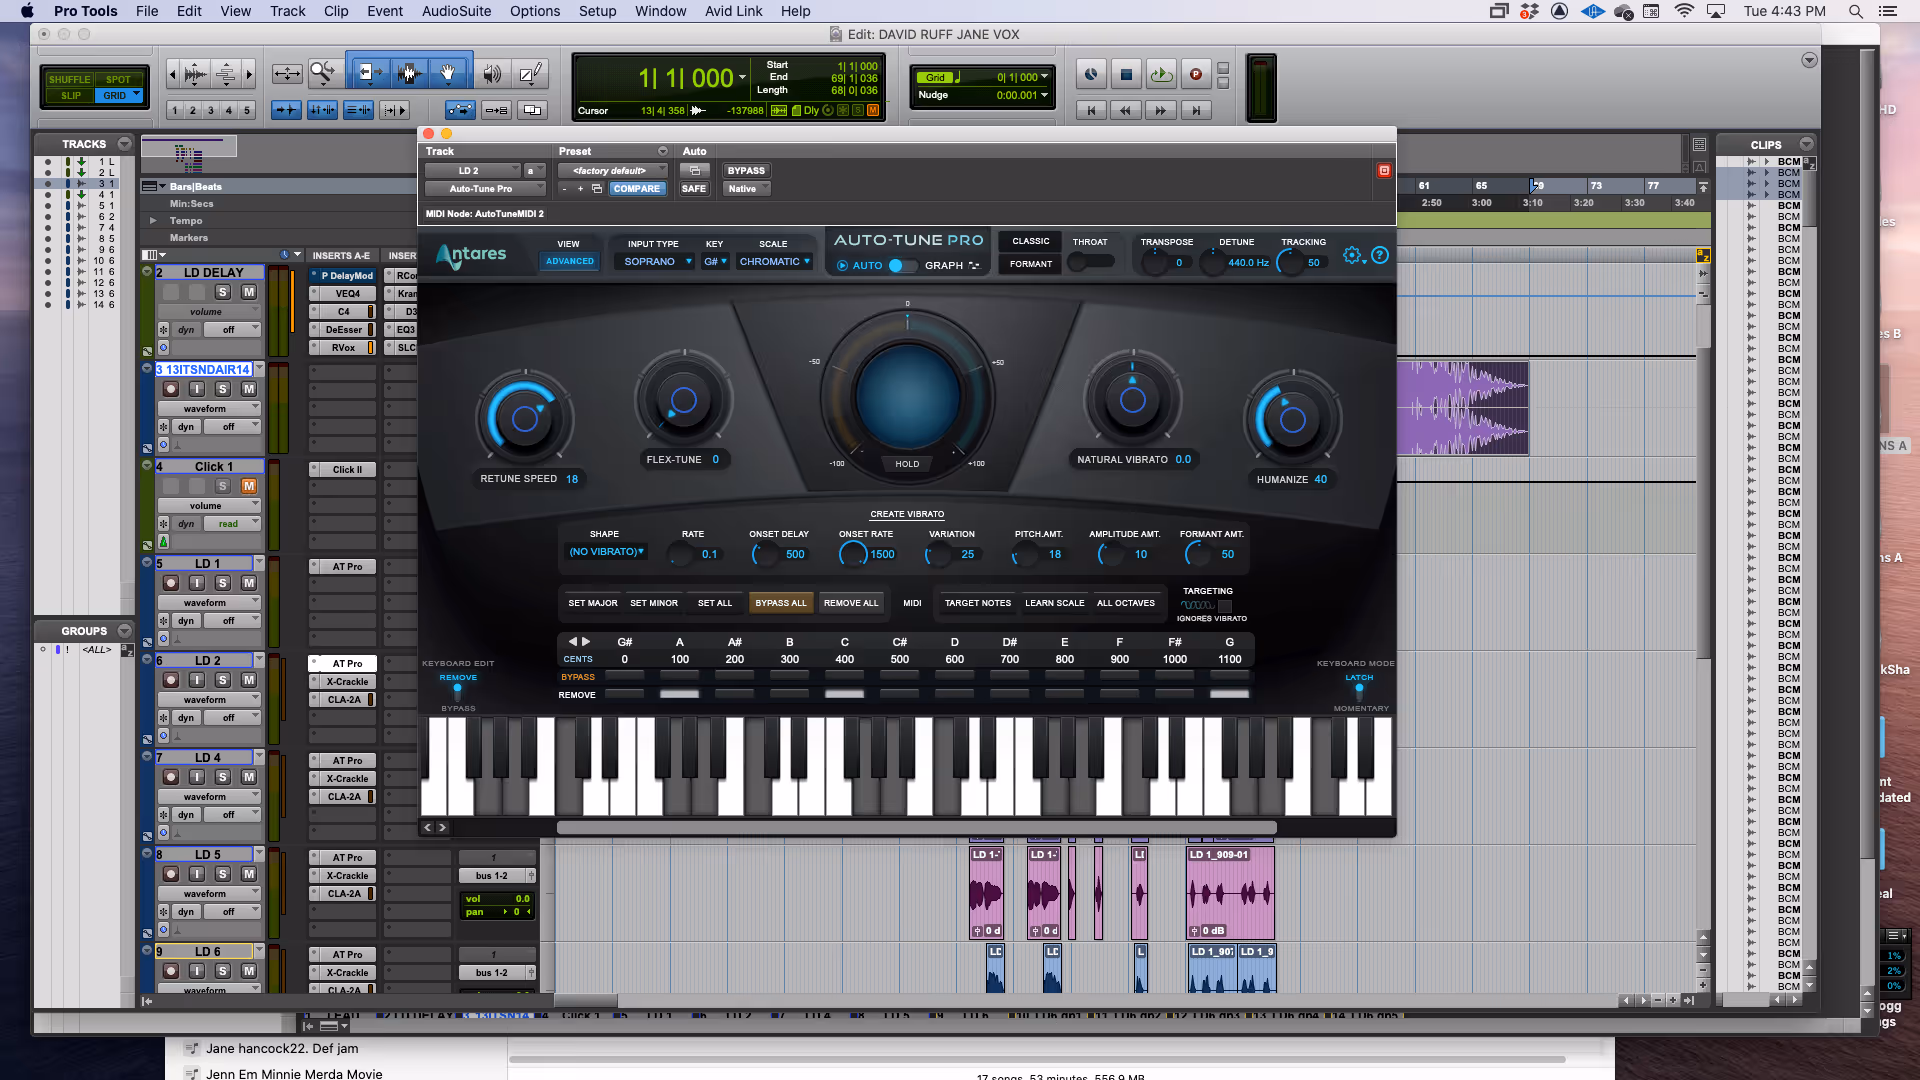Expand the vibrato Shape dropdown

[607, 552]
